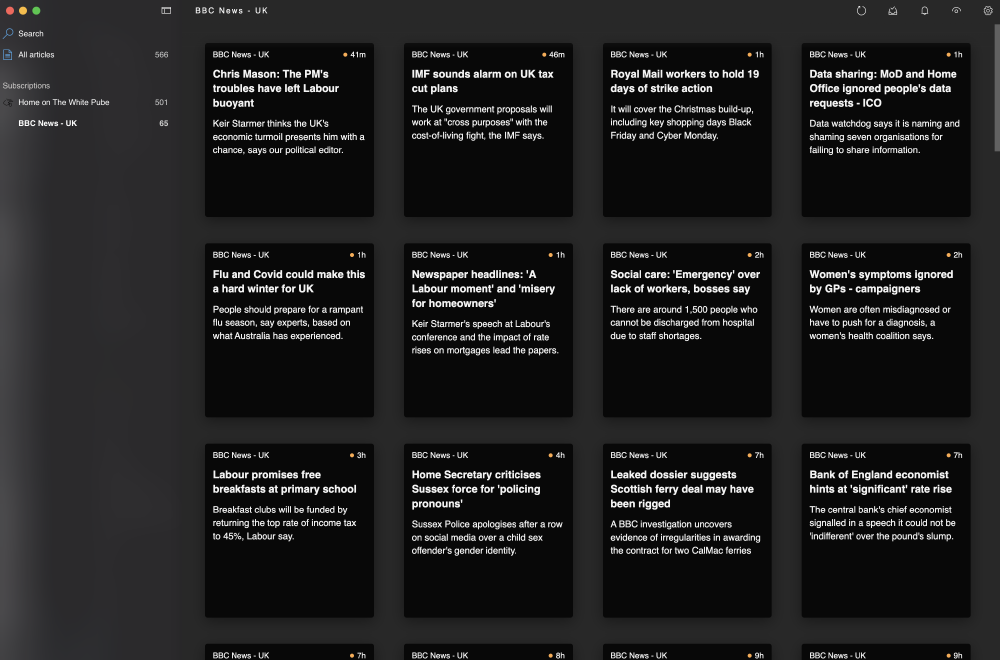Open notifications via the bell icon
The width and height of the screenshot is (1000, 660).
pos(924,10)
